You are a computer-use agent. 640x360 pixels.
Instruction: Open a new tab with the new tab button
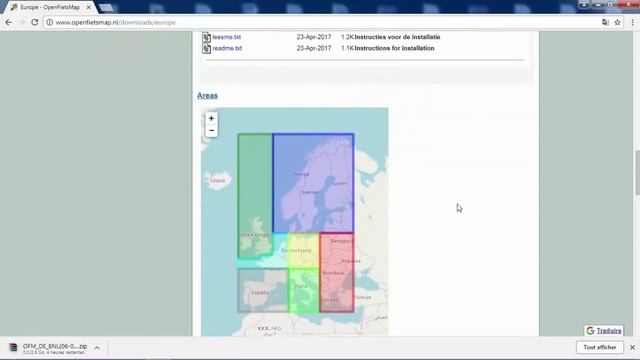point(107,8)
